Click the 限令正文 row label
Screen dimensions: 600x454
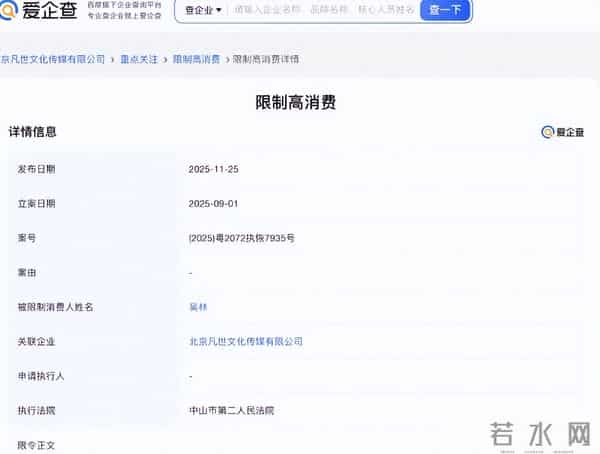(x=36, y=445)
